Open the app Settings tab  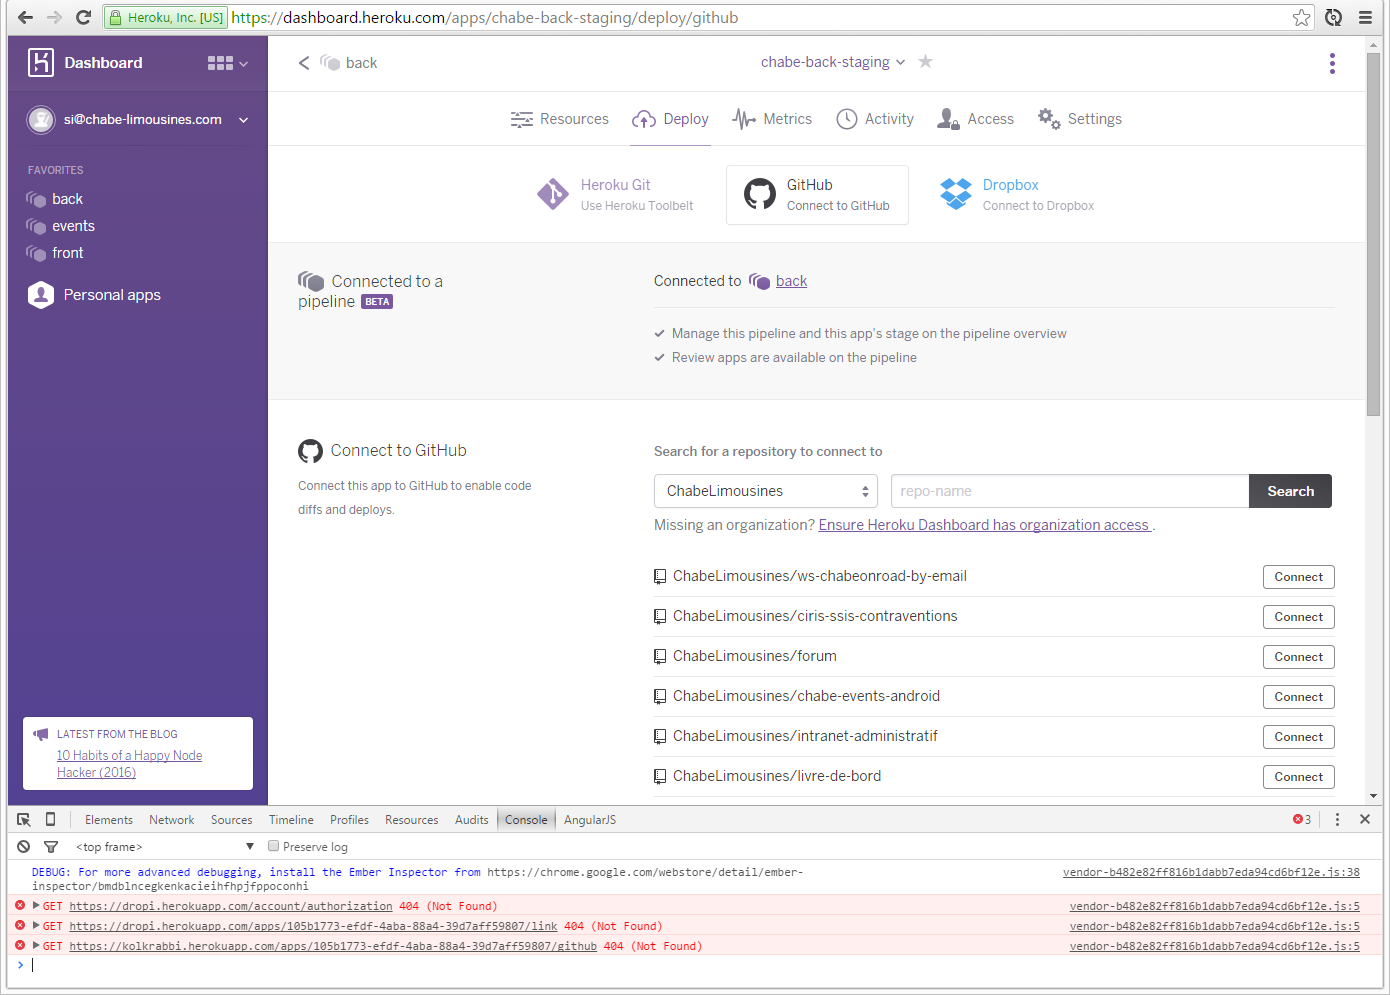(x=1079, y=119)
